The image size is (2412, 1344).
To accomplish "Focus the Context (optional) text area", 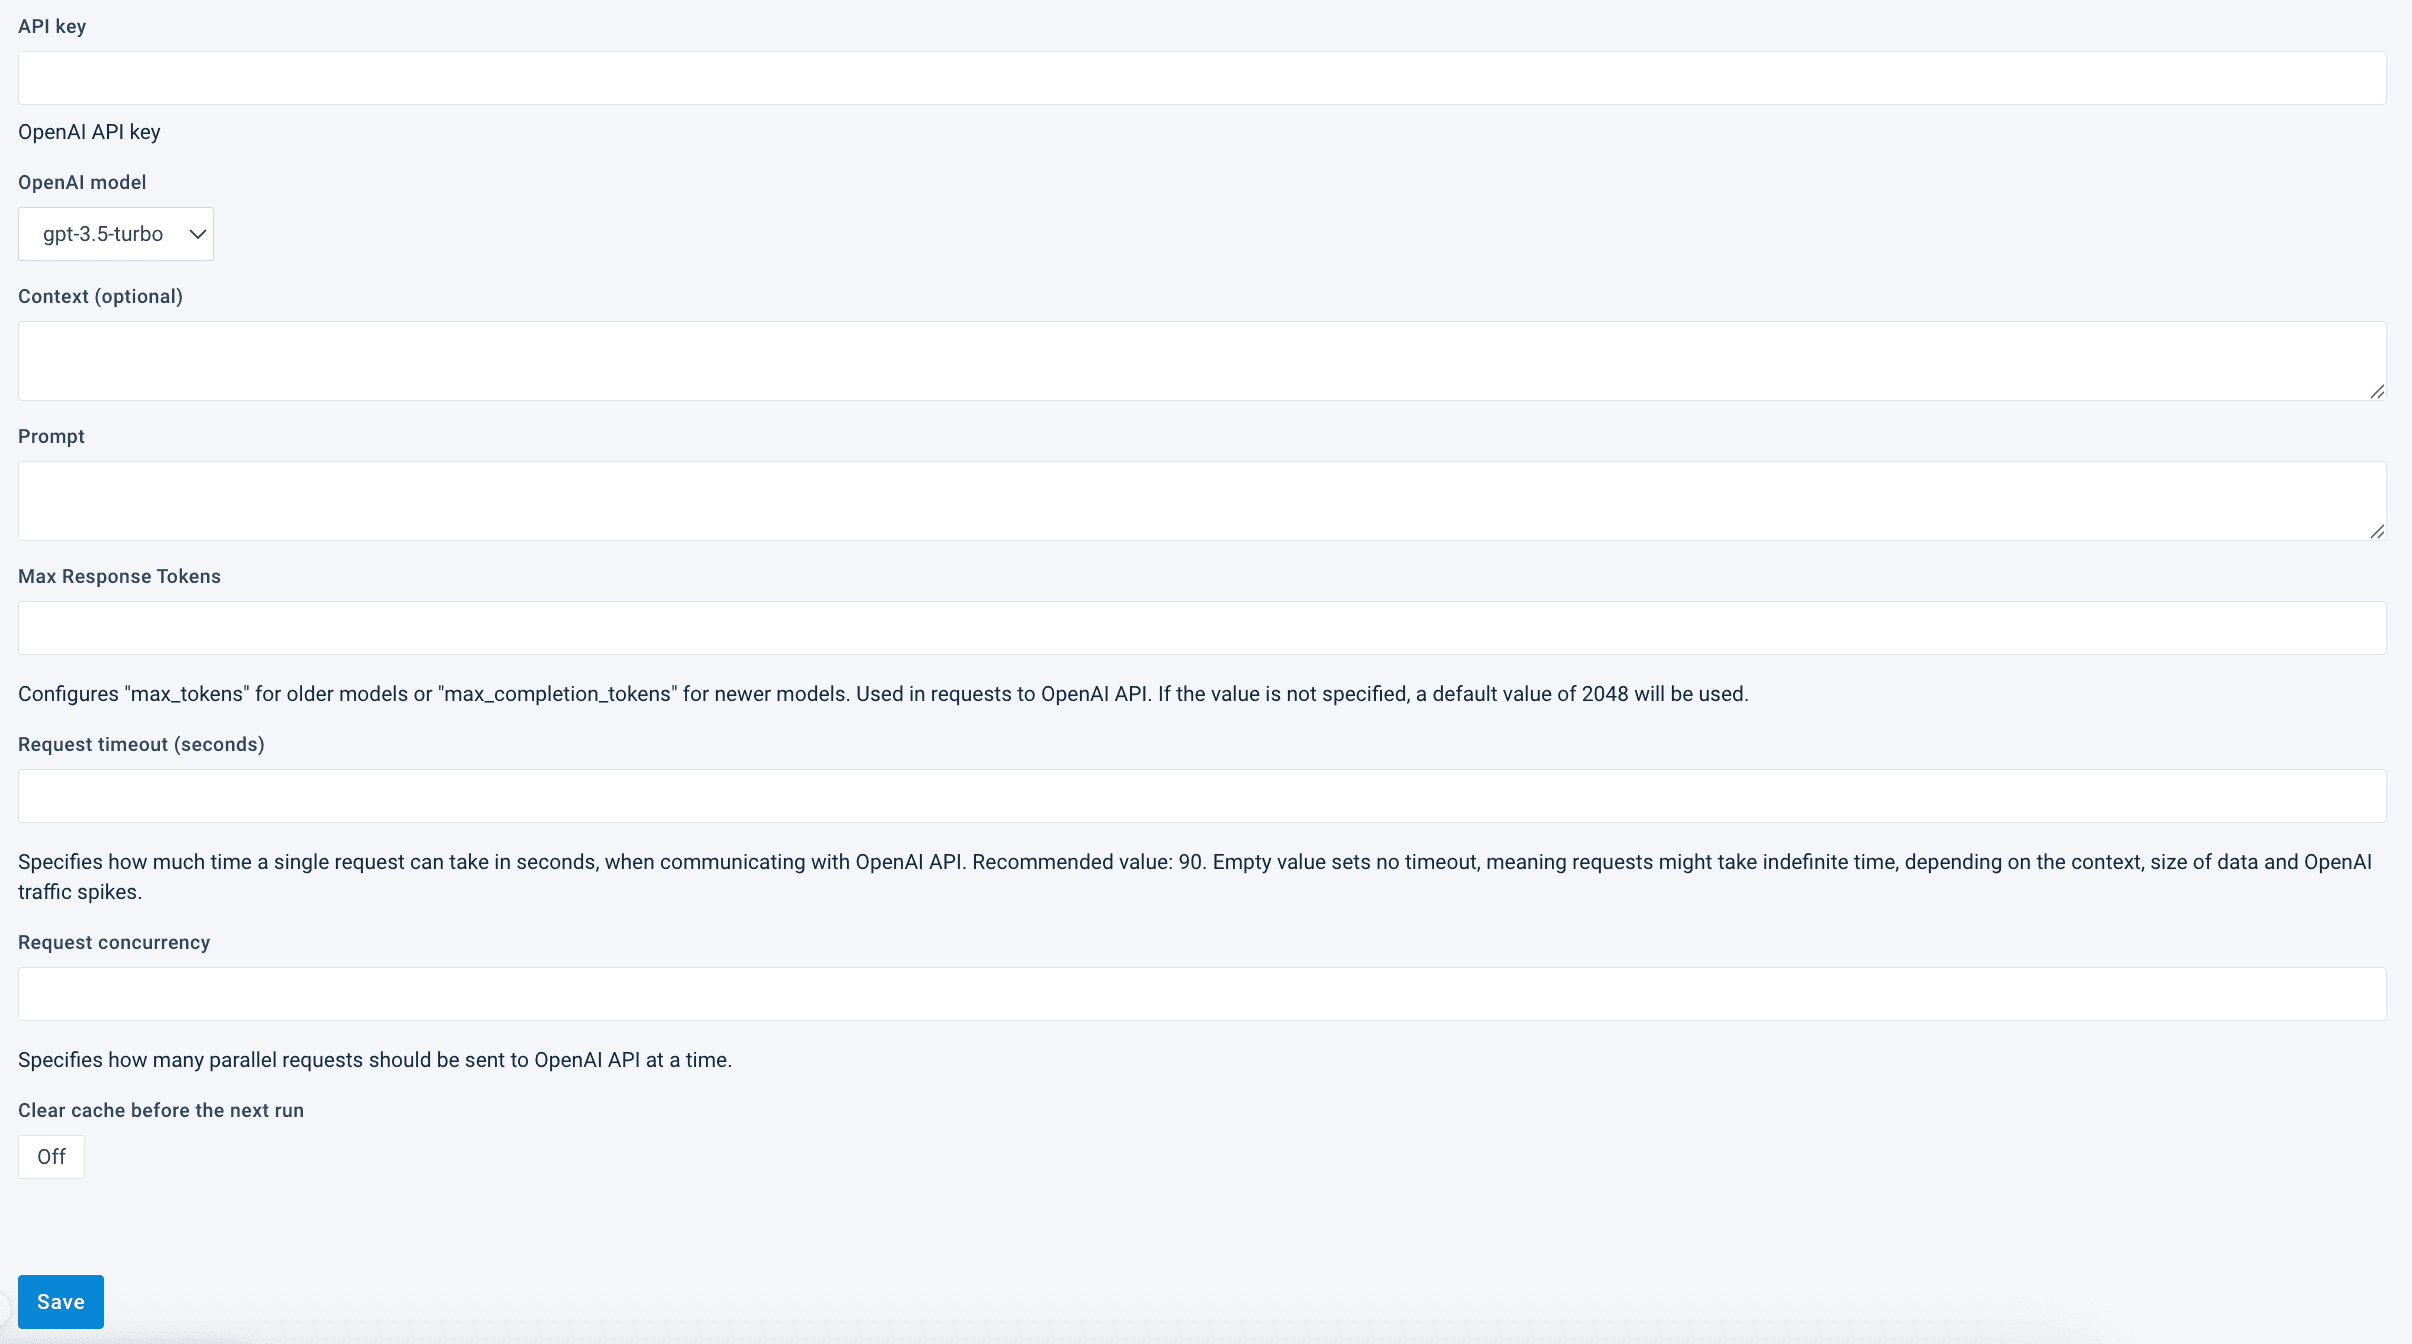I will pos(1202,361).
